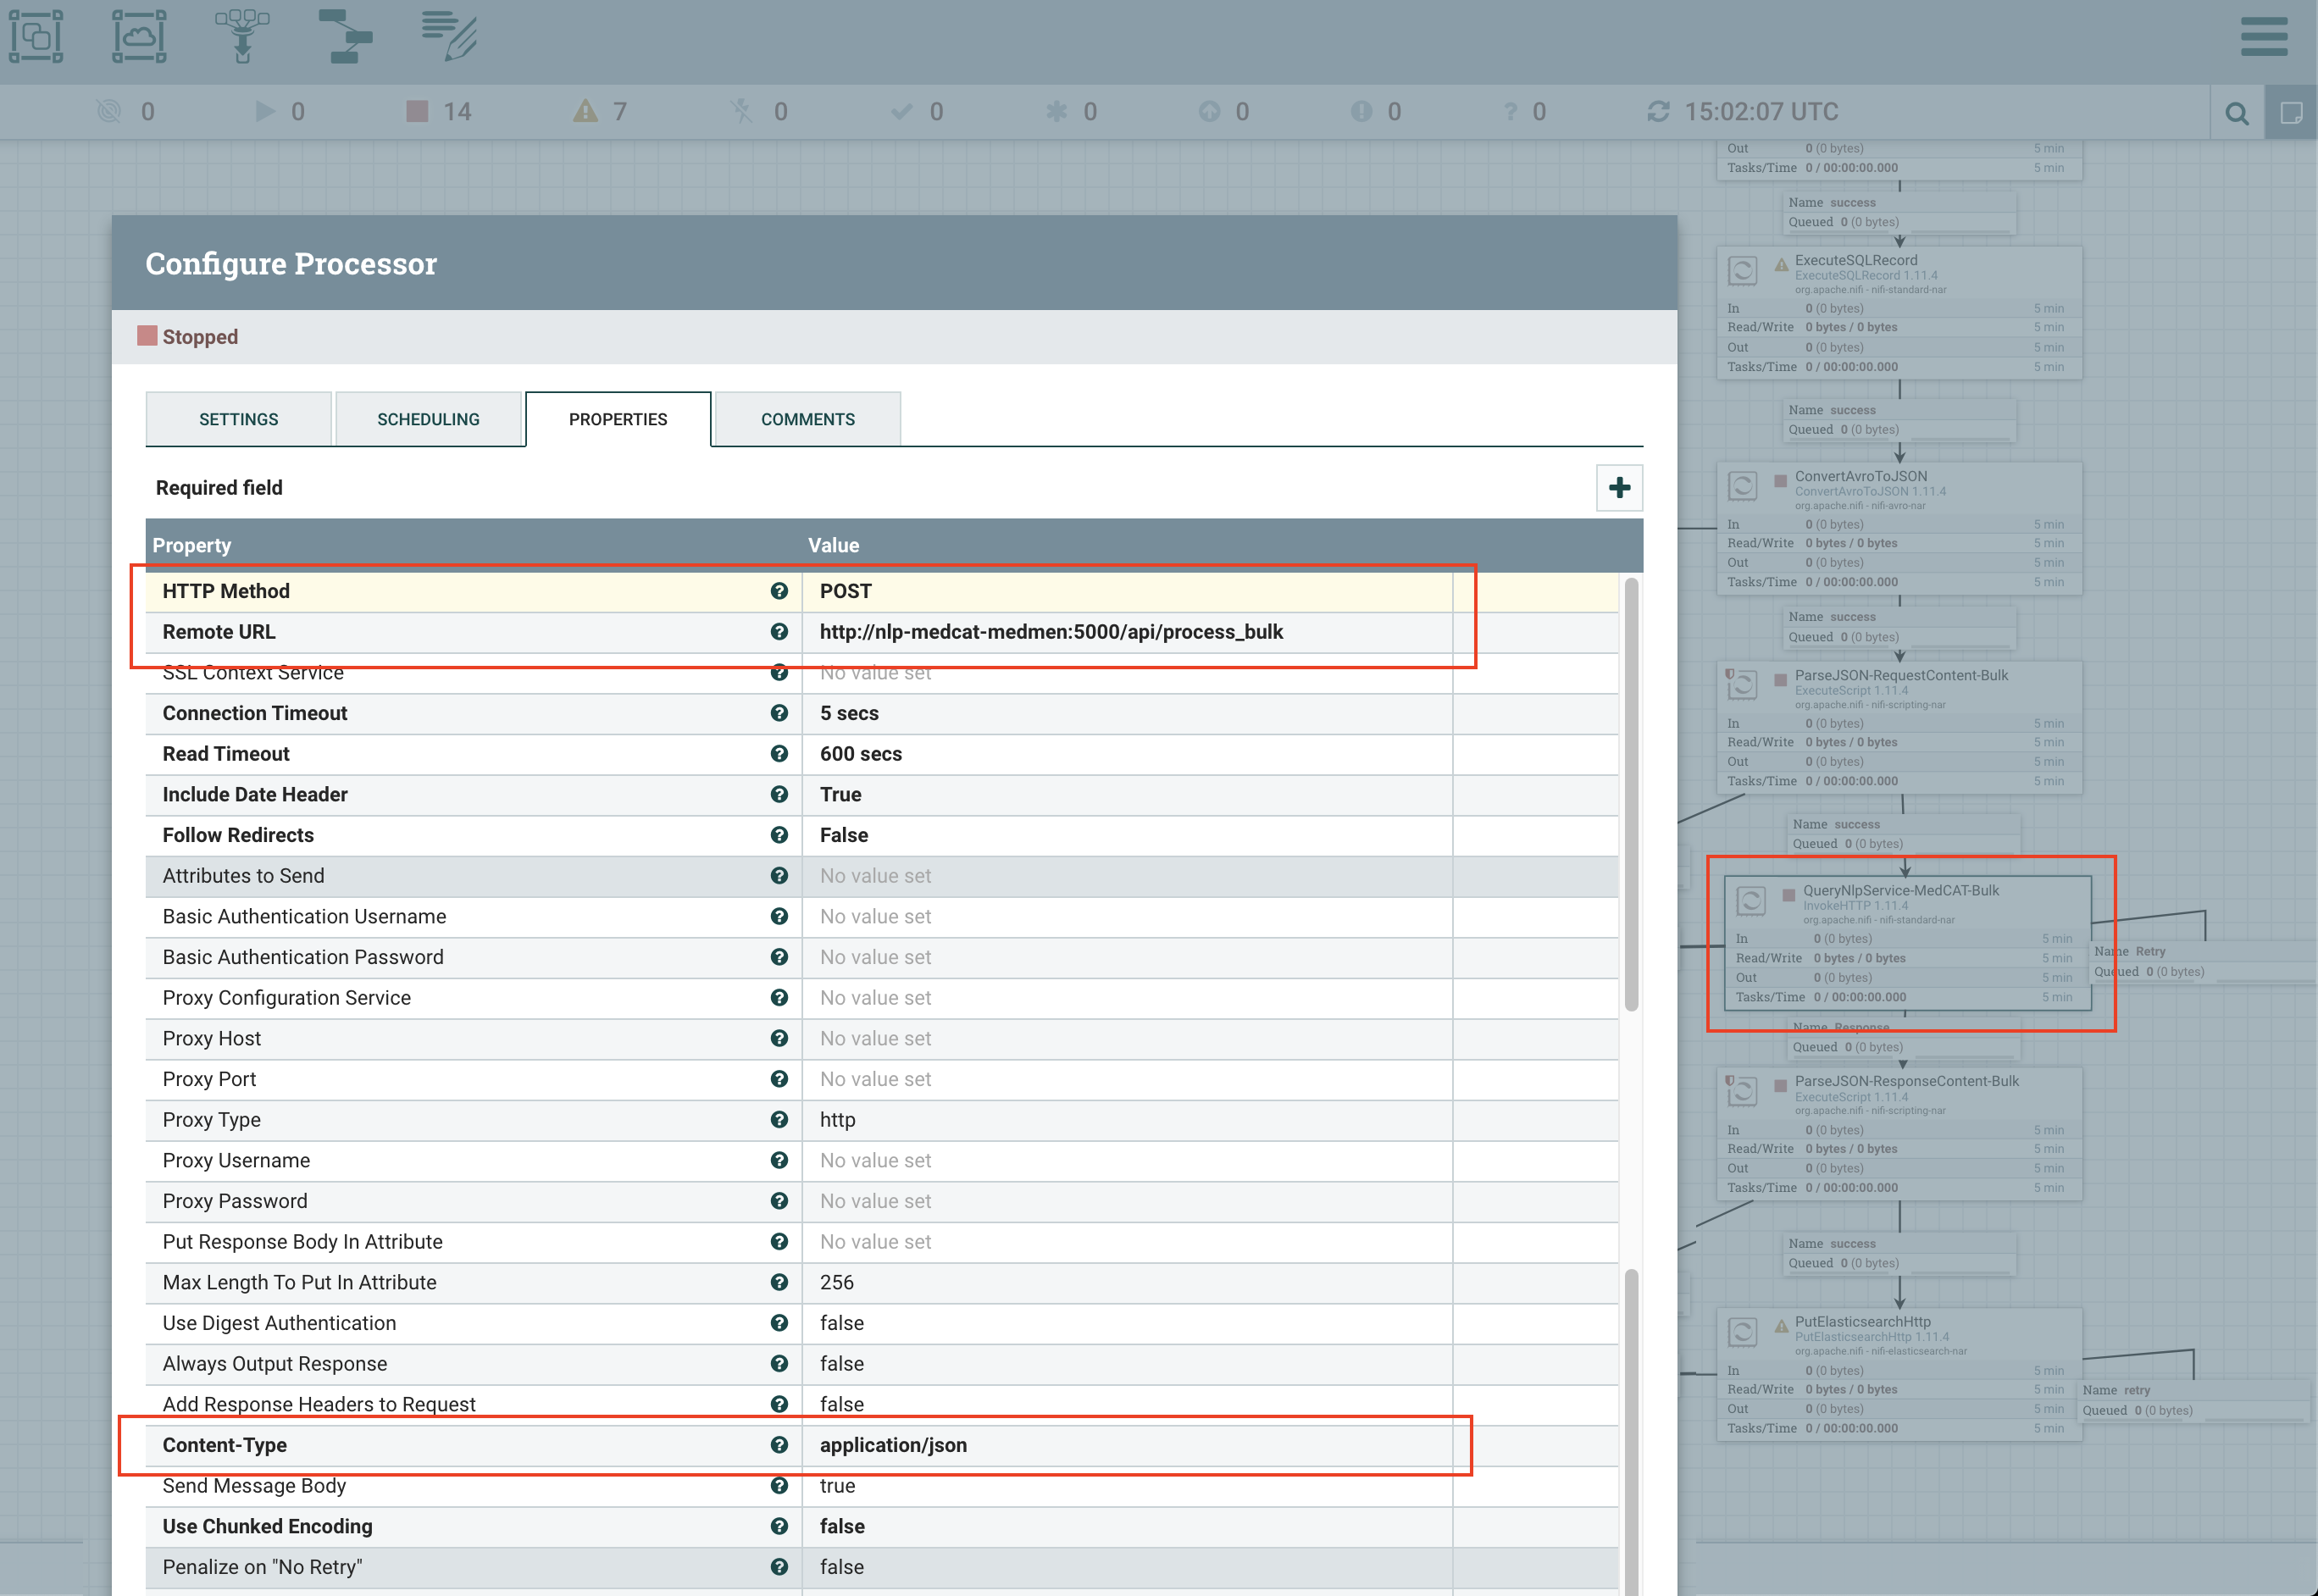The image size is (2318, 1596).
Task: Edit Max Length To Put In Attribute value 256
Action: pyautogui.click(x=1127, y=1283)
